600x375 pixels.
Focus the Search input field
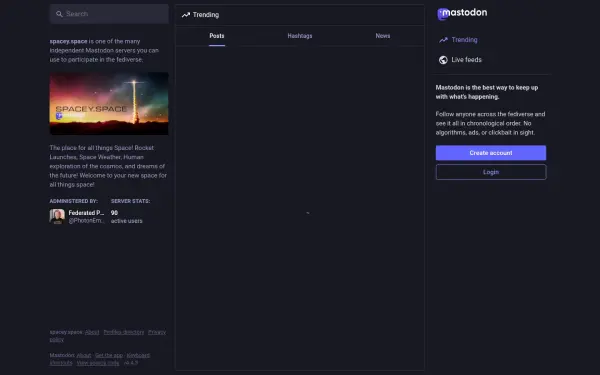[109, 14]
